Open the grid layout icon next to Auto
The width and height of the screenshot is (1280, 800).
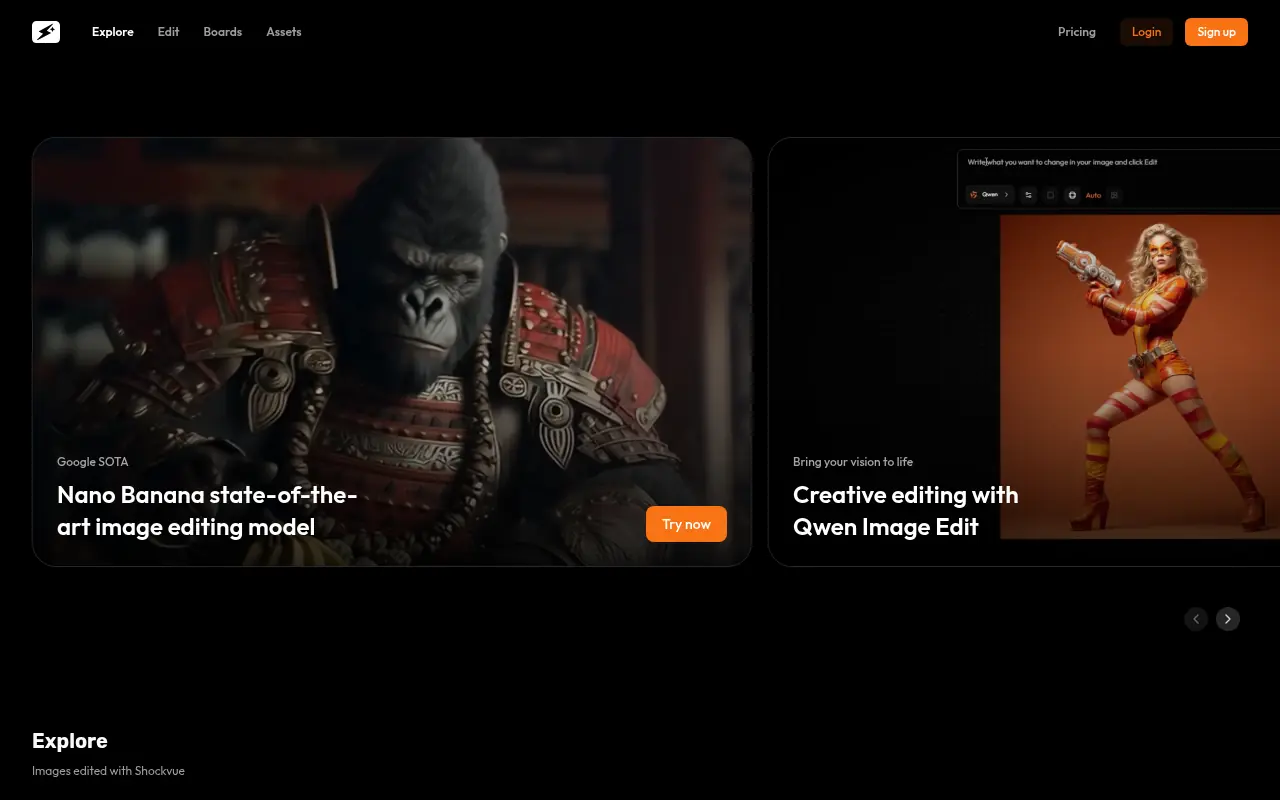1114,195
